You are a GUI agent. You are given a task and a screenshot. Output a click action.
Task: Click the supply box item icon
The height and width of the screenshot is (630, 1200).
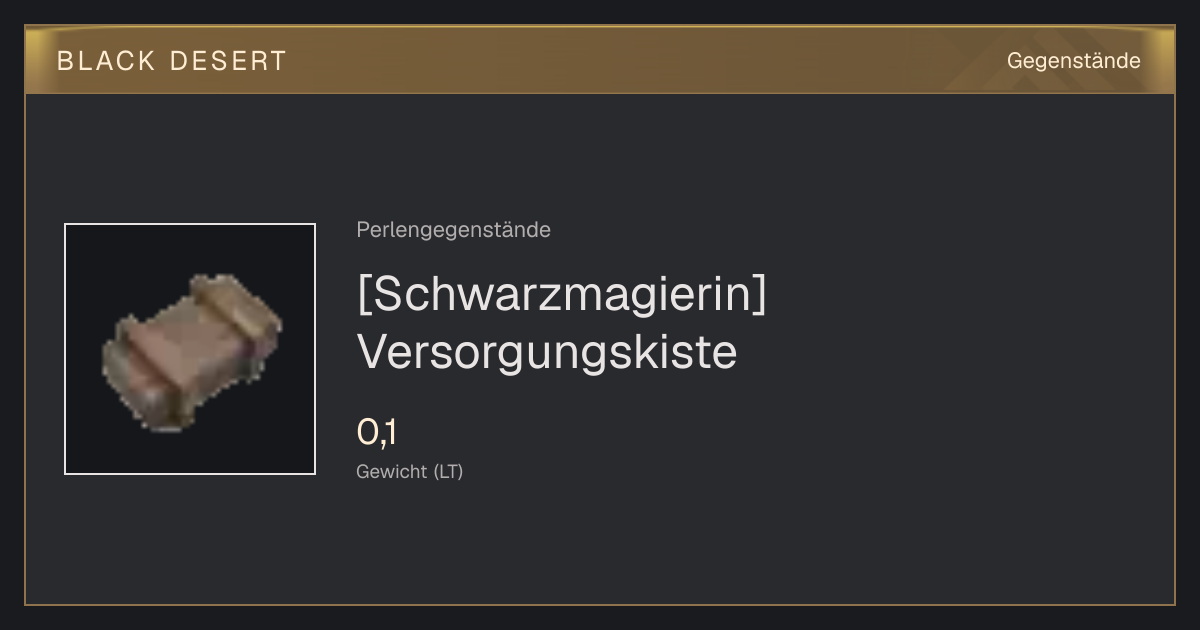coord(192,351)
